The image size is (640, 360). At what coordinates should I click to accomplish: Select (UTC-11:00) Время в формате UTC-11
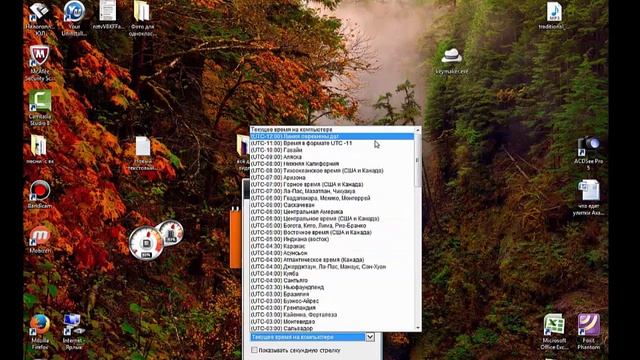pyautogui.click(x=332, y=143)
